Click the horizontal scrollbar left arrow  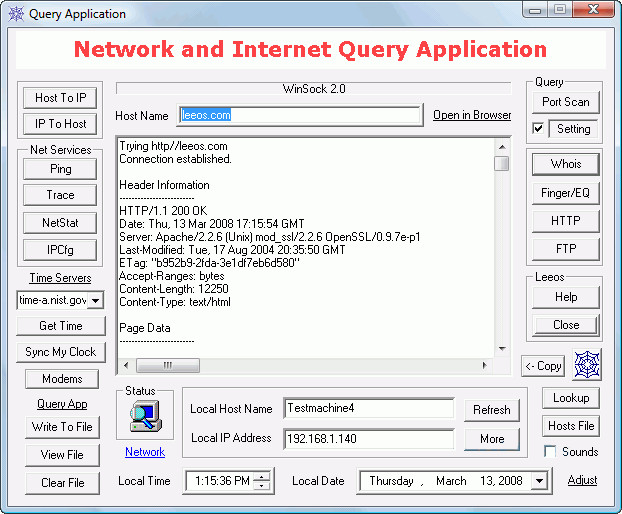[x=126, y=365]
